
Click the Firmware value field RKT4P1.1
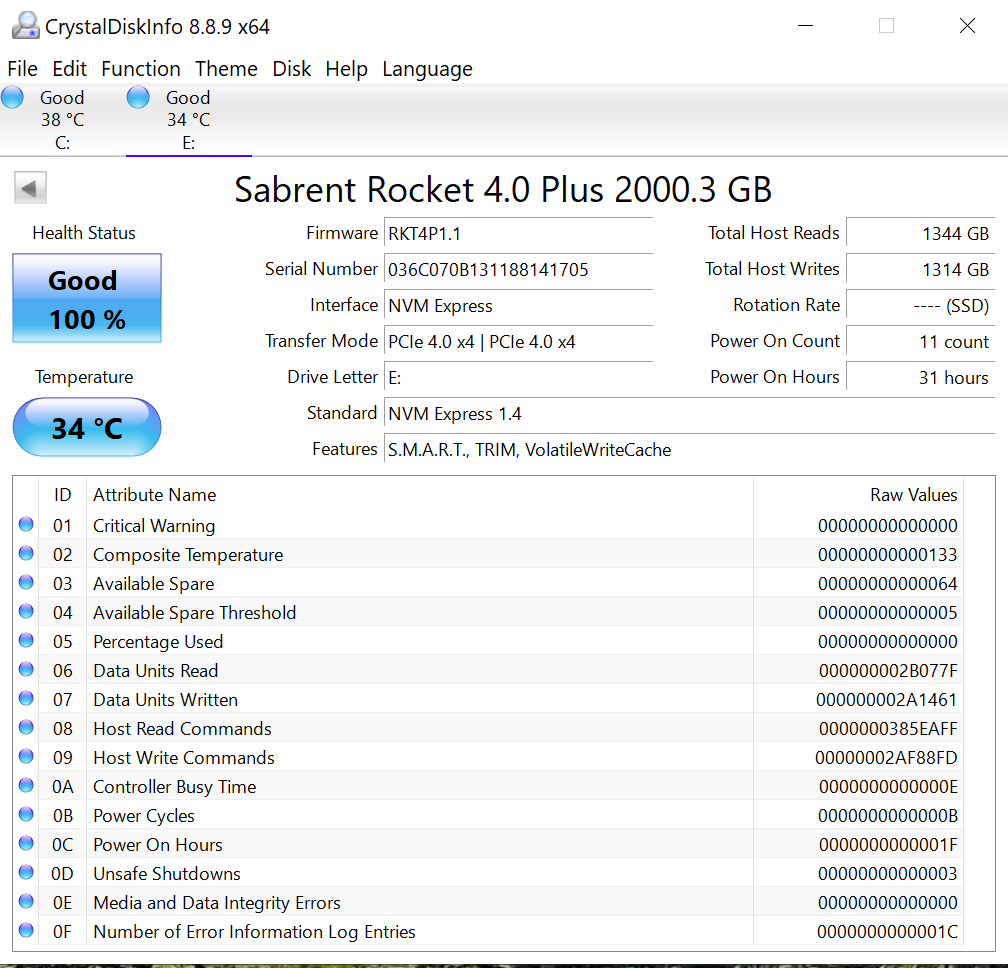coord(518,233)
